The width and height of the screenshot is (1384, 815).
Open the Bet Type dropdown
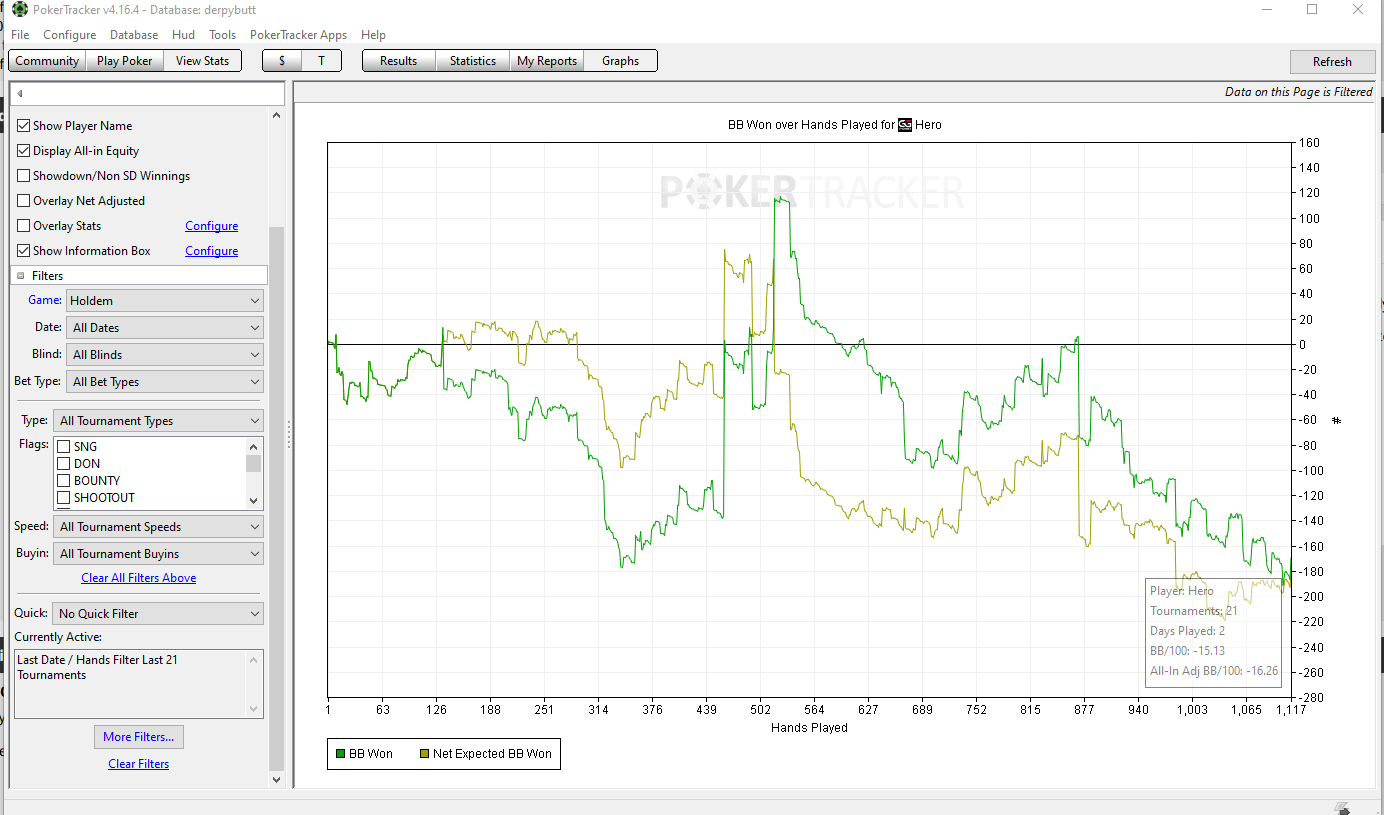(x=165, y=381)
